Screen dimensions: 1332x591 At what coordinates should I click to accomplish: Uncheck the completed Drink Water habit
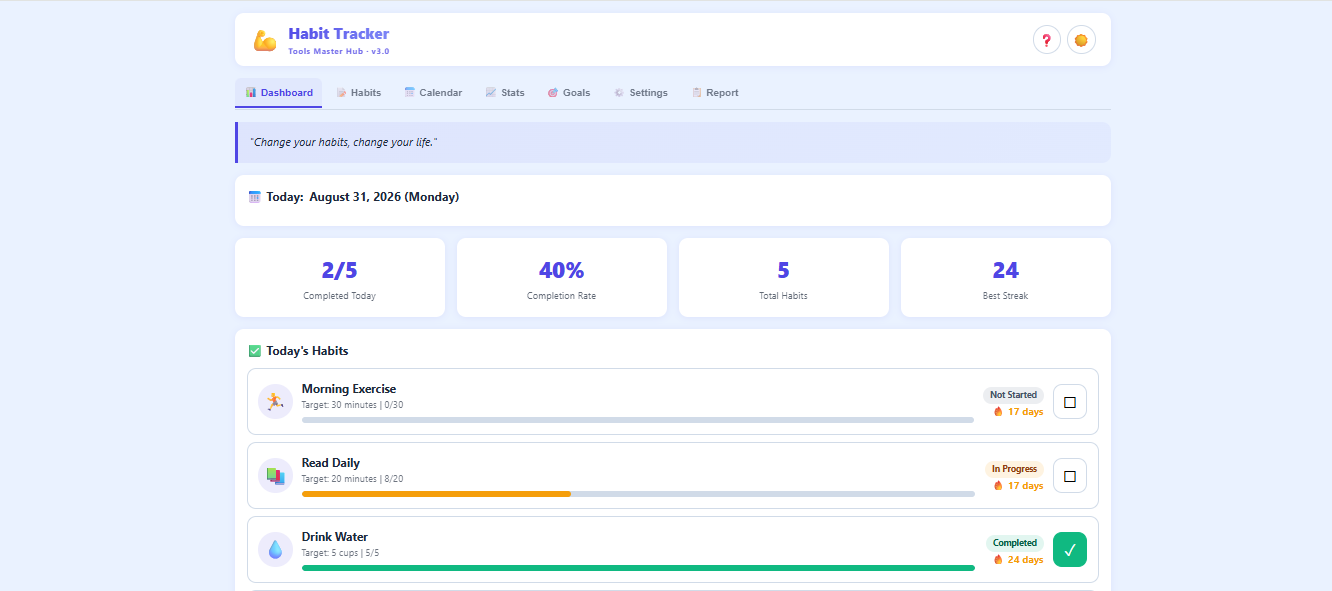tap(1070, 550)
